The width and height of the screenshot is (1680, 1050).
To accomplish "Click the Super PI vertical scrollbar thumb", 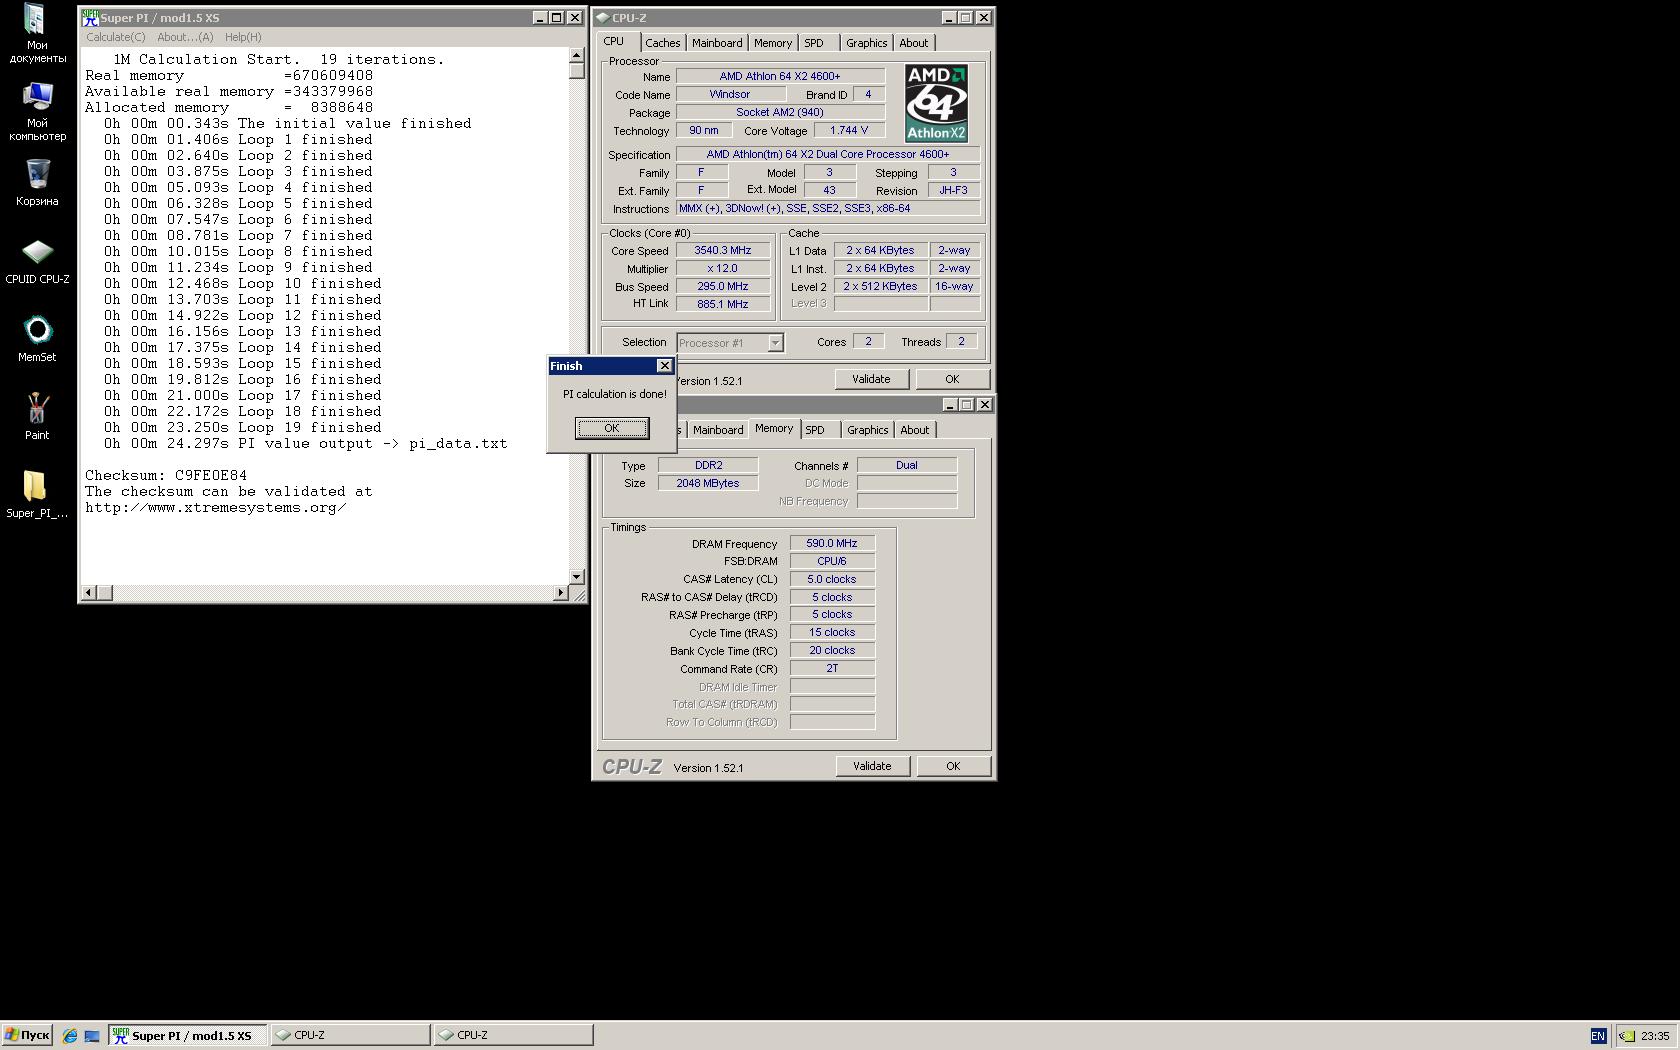I will pyautogui.click(x=577, y=71).
